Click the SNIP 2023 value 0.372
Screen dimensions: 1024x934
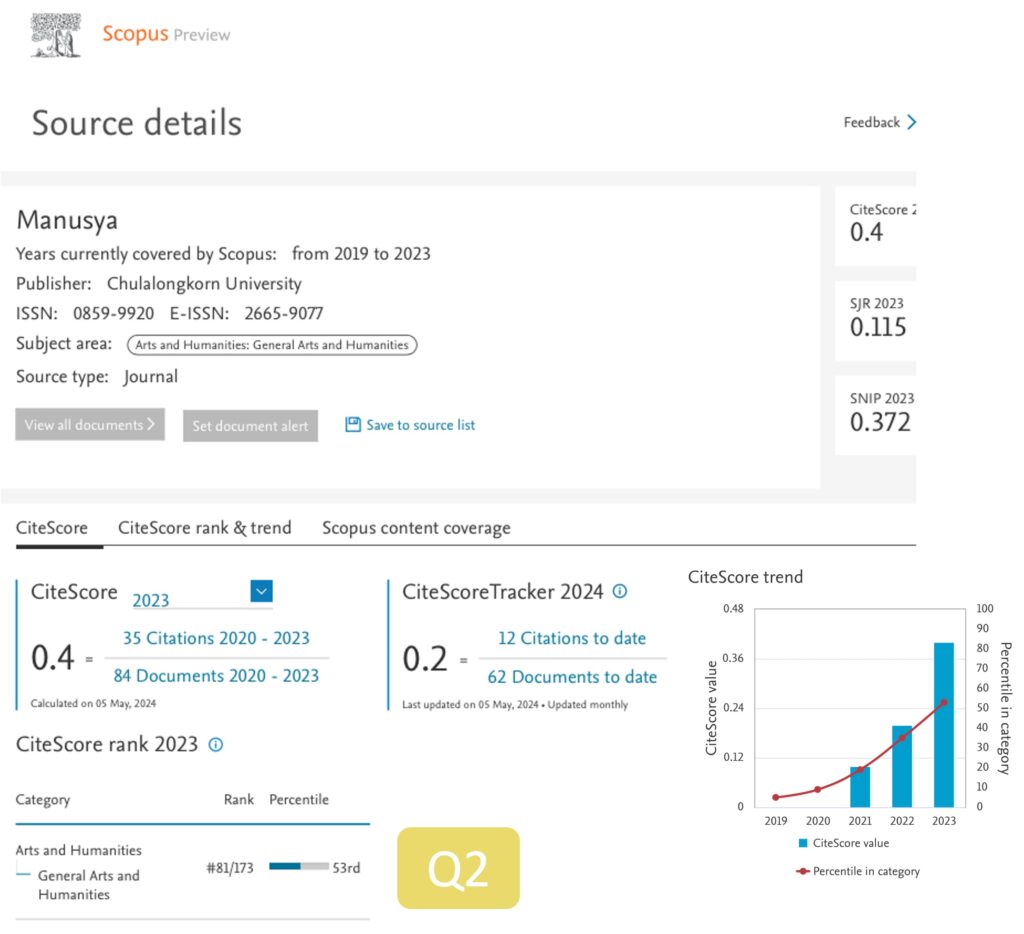click(880, 423)
